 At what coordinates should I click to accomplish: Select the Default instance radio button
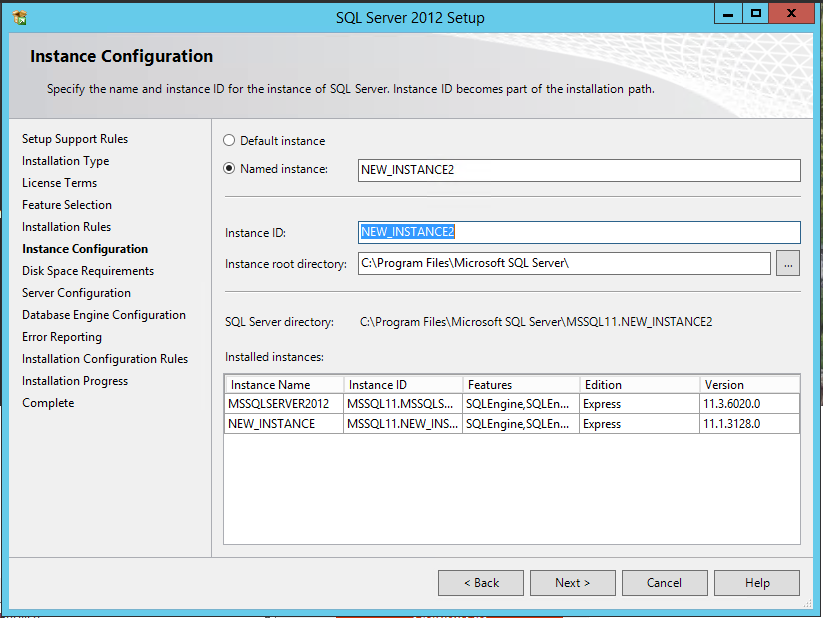(230, 141)
